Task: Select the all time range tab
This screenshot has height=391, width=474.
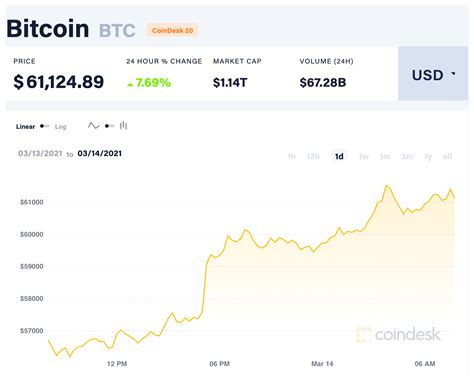Action: 447,156
